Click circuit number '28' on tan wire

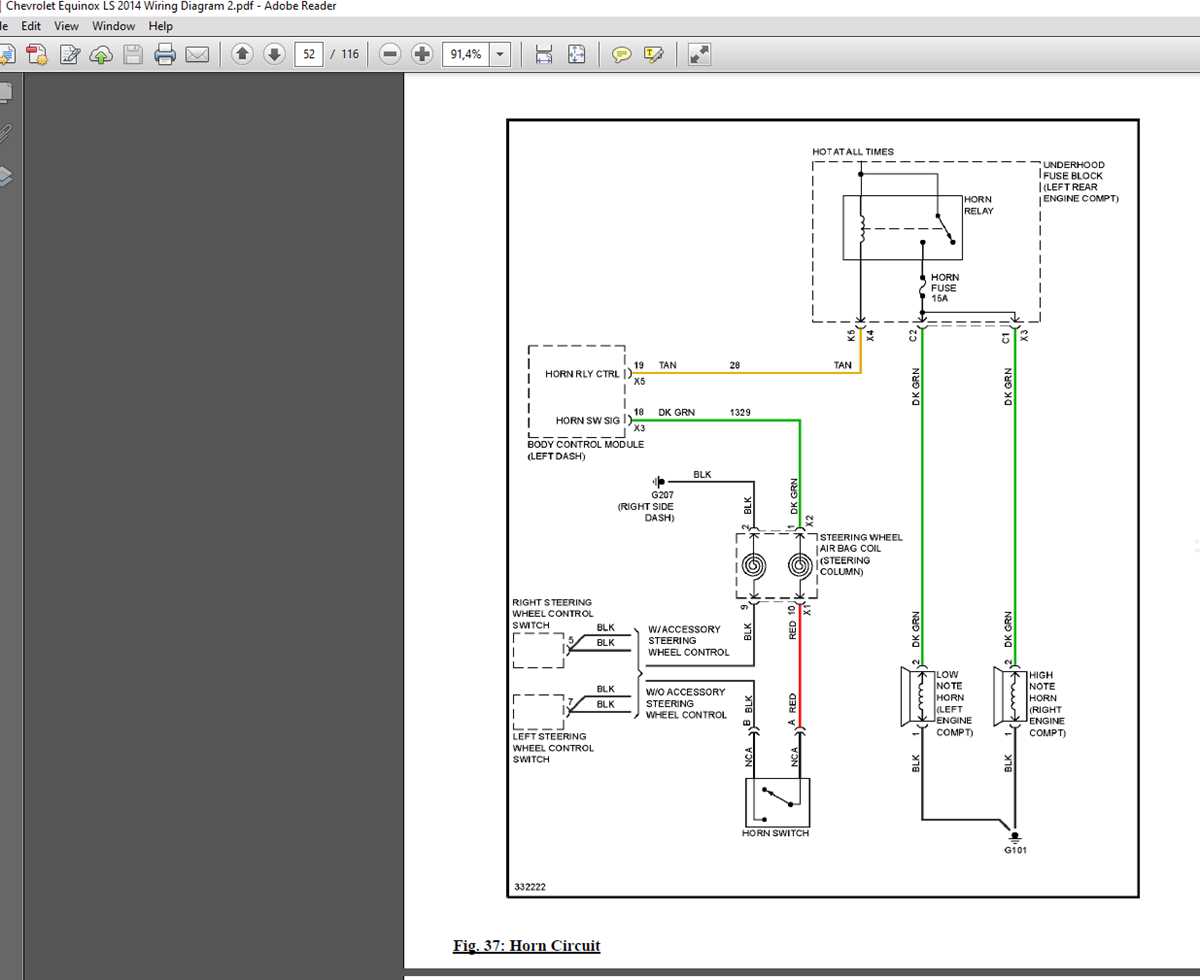pos(735,365)
